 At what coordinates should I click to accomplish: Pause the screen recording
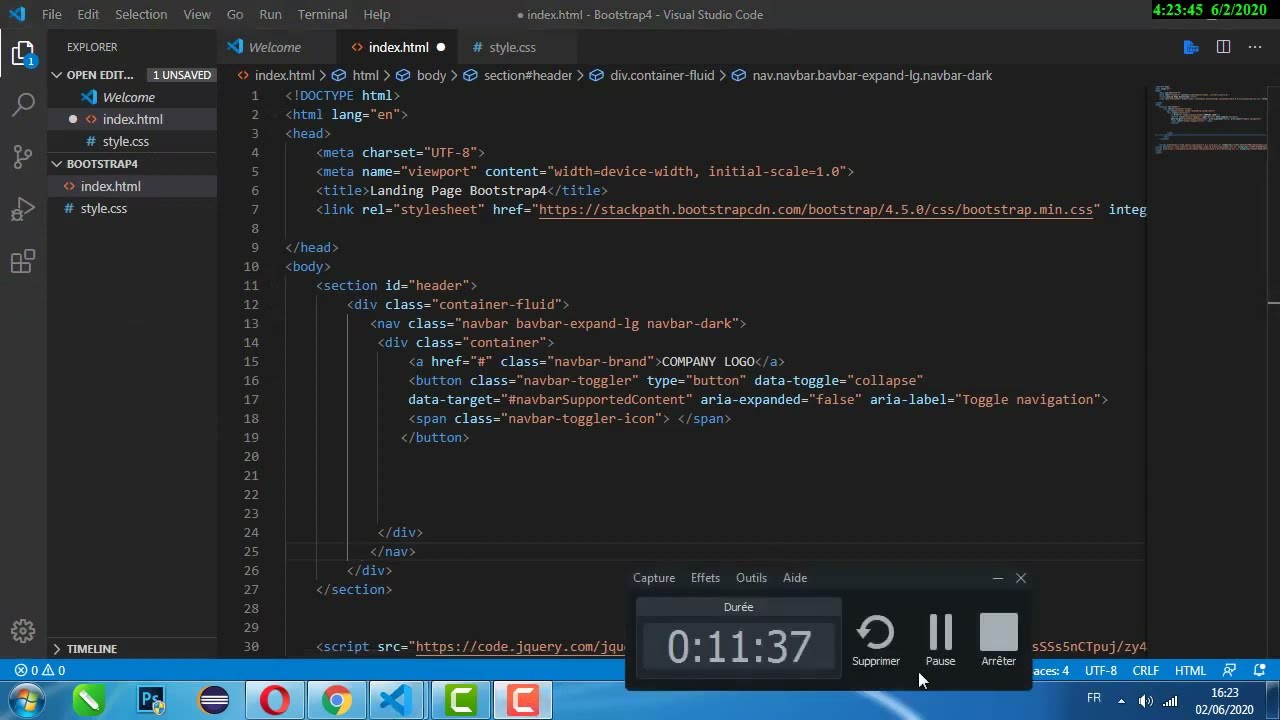click(940, 640)
